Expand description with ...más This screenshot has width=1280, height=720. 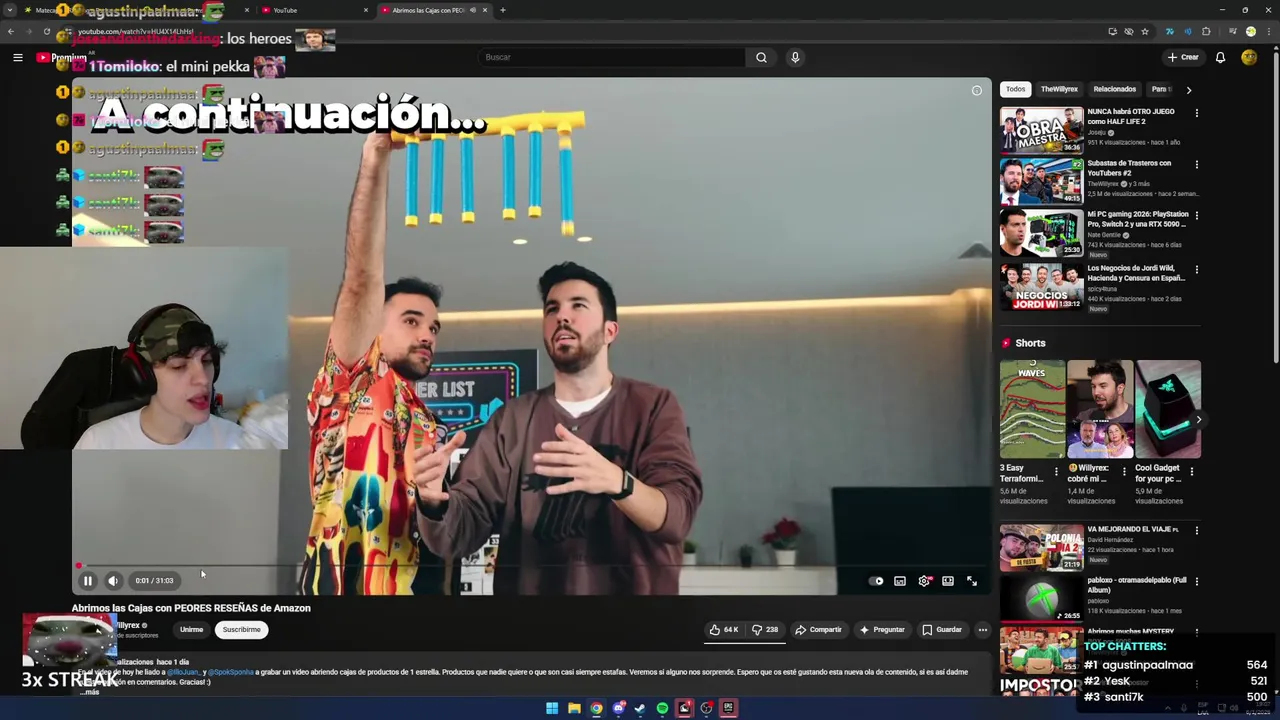pos(90,692)
